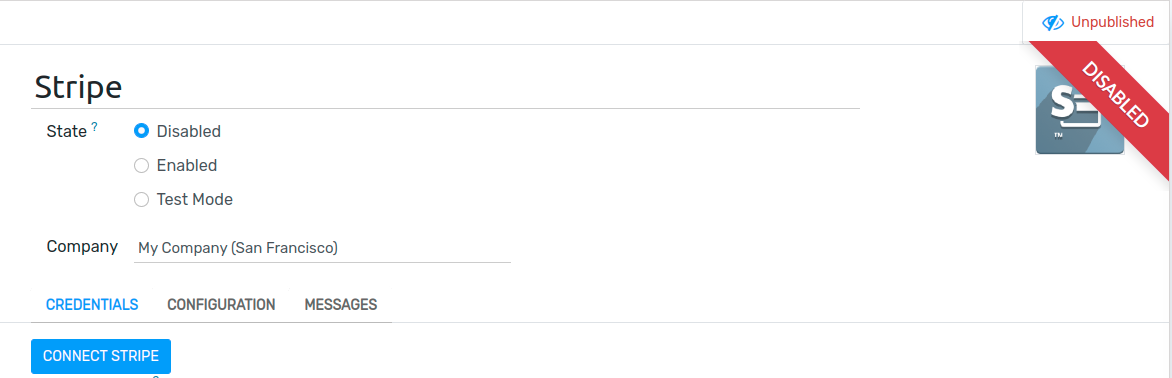Go to the Messages tab
This screenshot has width=1172, height=378.
point(341,305)
